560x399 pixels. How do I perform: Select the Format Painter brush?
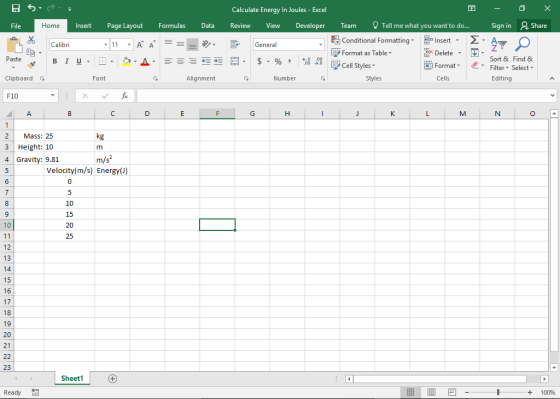(31, 65)
